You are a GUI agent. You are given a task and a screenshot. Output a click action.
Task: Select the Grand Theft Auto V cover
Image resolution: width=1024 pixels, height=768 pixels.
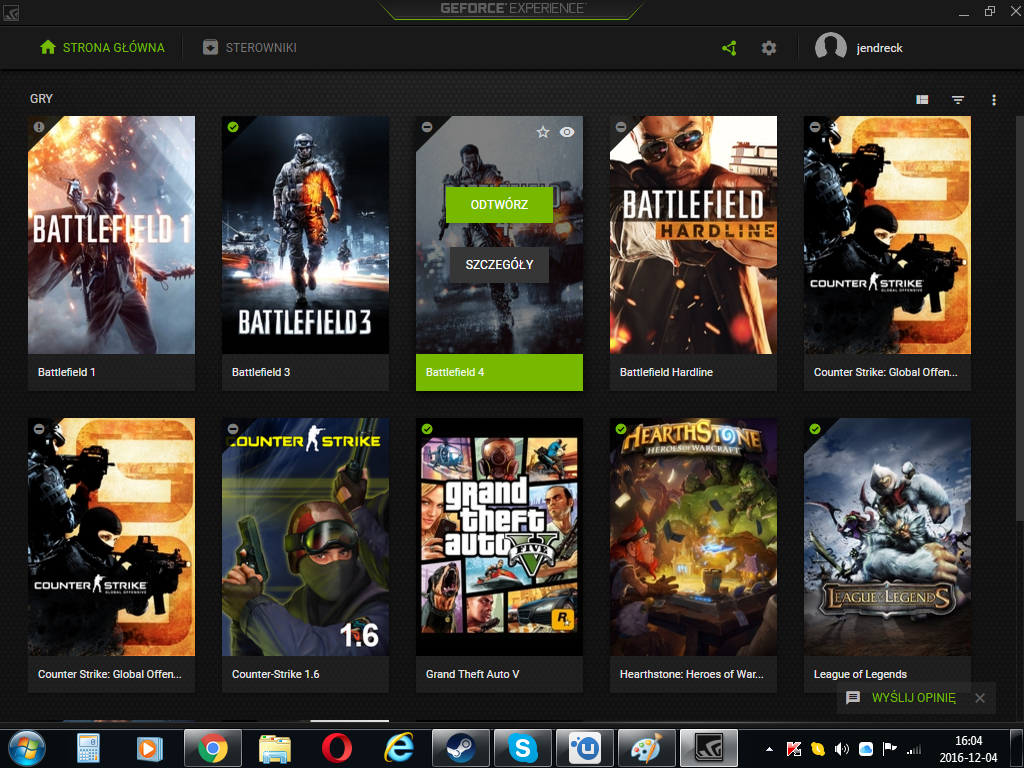pyautogui.click(x=499, y=537)
